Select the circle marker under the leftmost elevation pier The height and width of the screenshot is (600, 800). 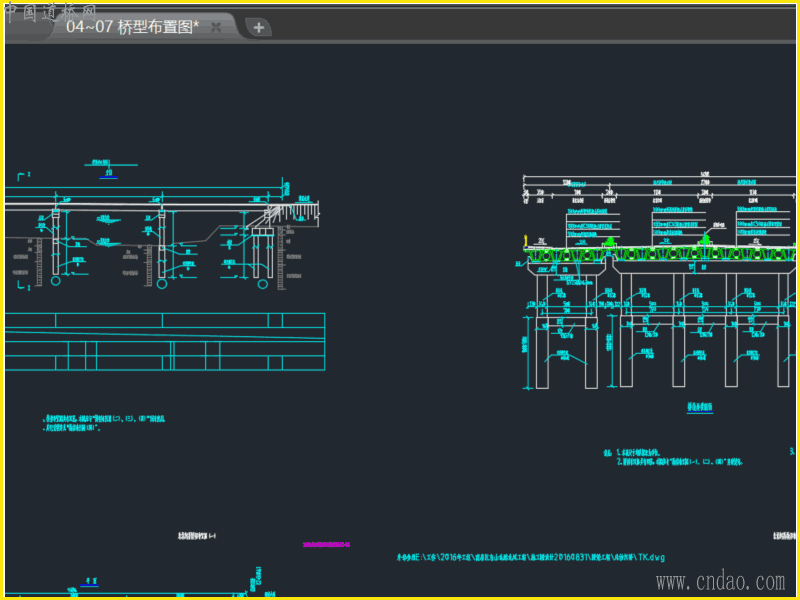pyautogui.click(x=55, y=283)
